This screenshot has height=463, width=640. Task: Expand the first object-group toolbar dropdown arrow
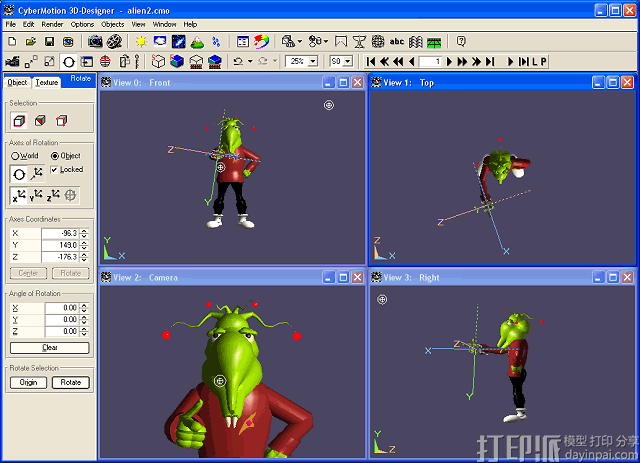pyautogui.click(x=300, y=42)
